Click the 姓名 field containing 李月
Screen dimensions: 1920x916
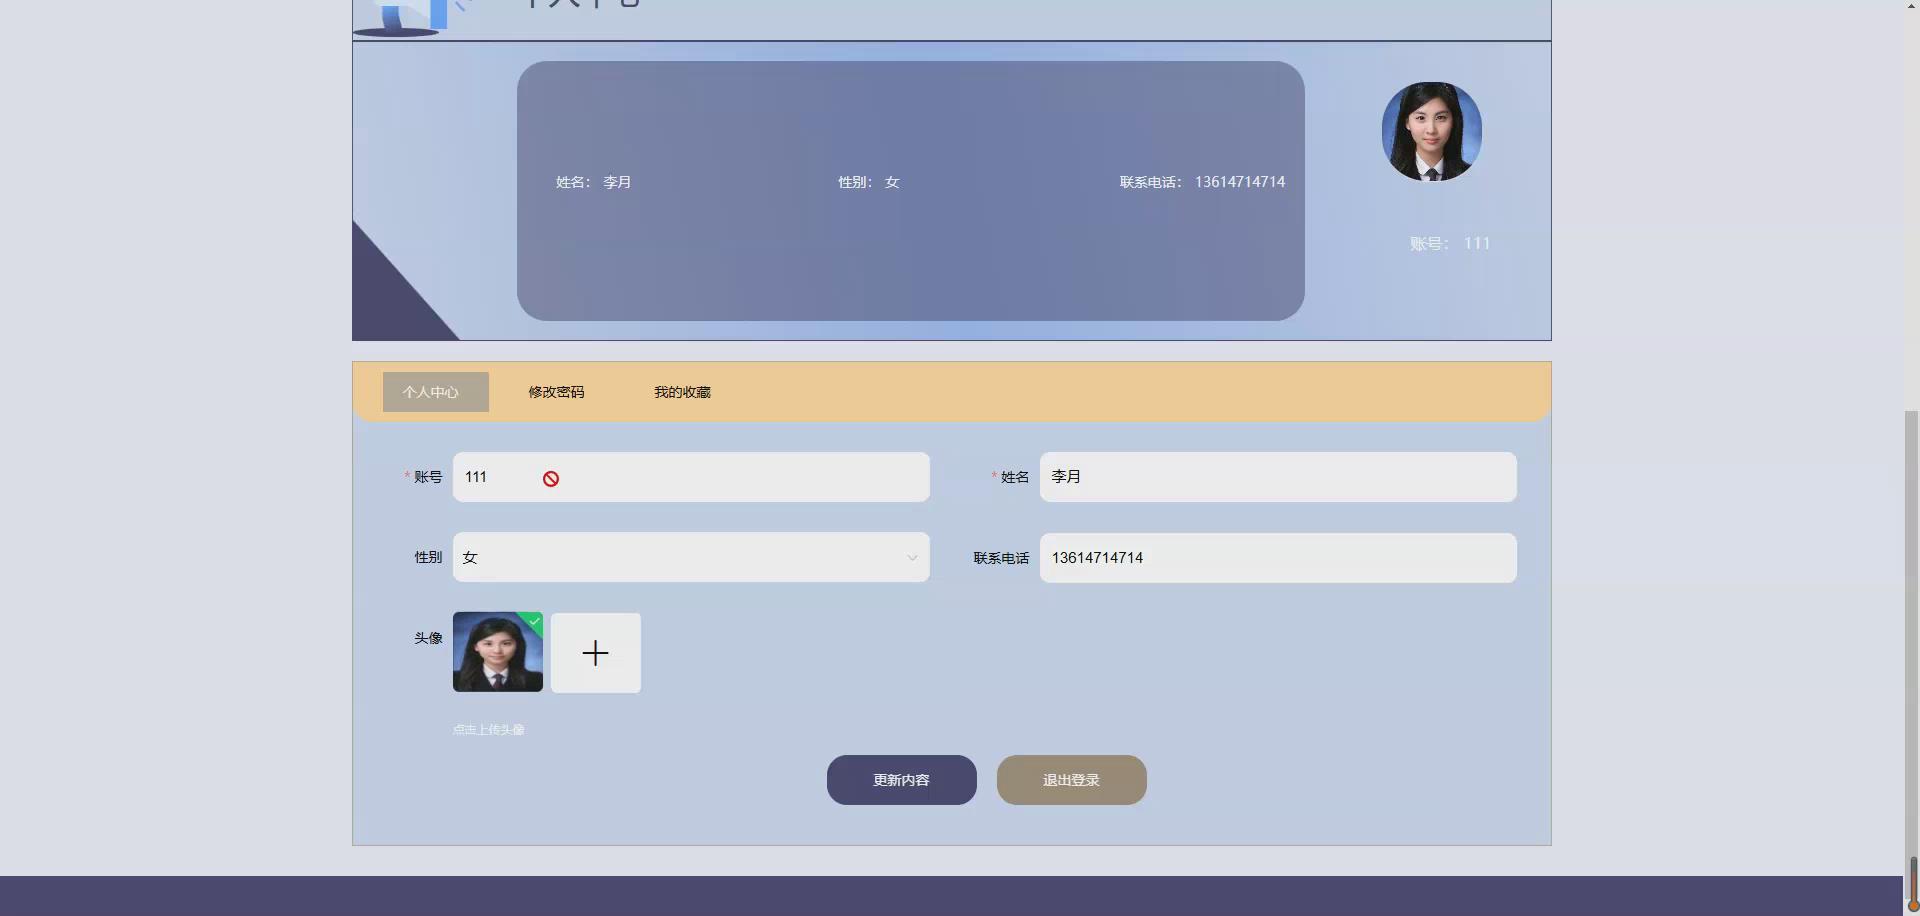[x=1277, y=477]
